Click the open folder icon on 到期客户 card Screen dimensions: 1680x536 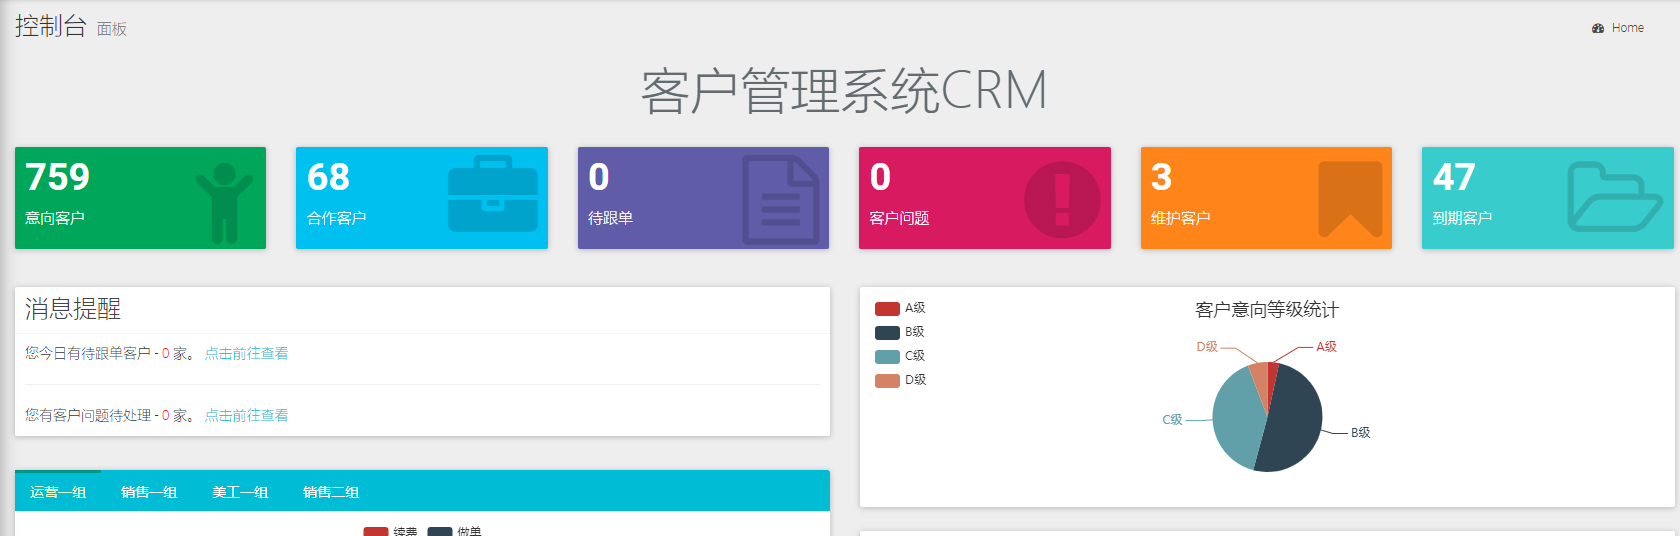point(1613,197)
